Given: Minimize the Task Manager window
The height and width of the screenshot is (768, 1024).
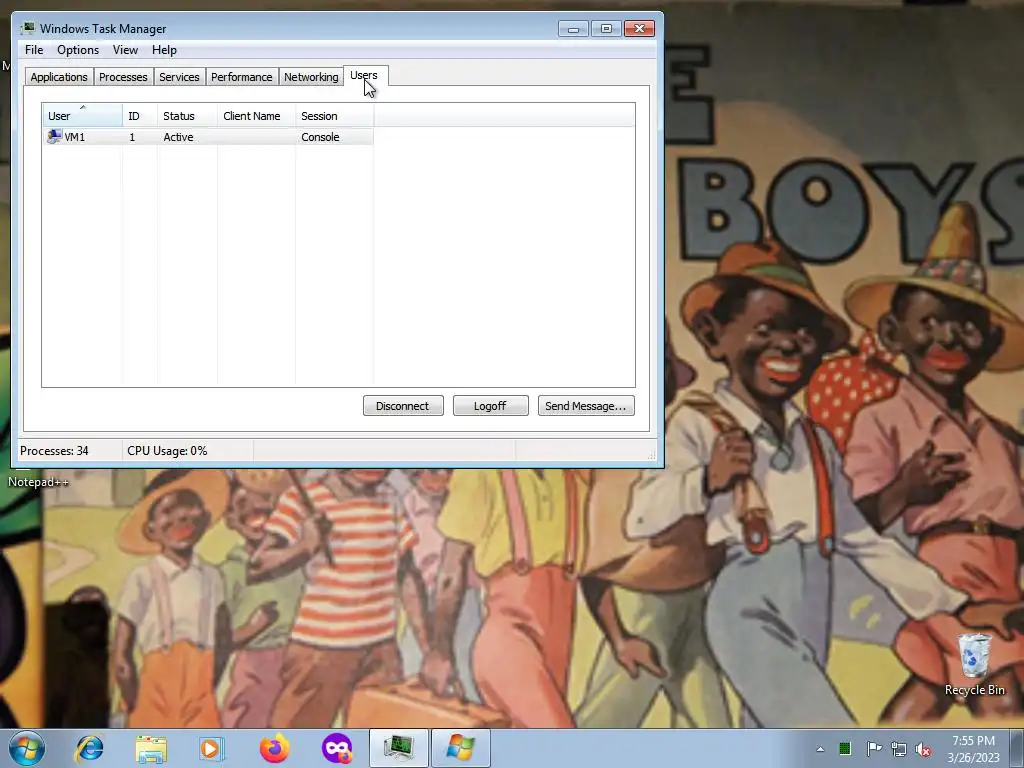Looking at the screenshot, I should (x=573, y=29).
